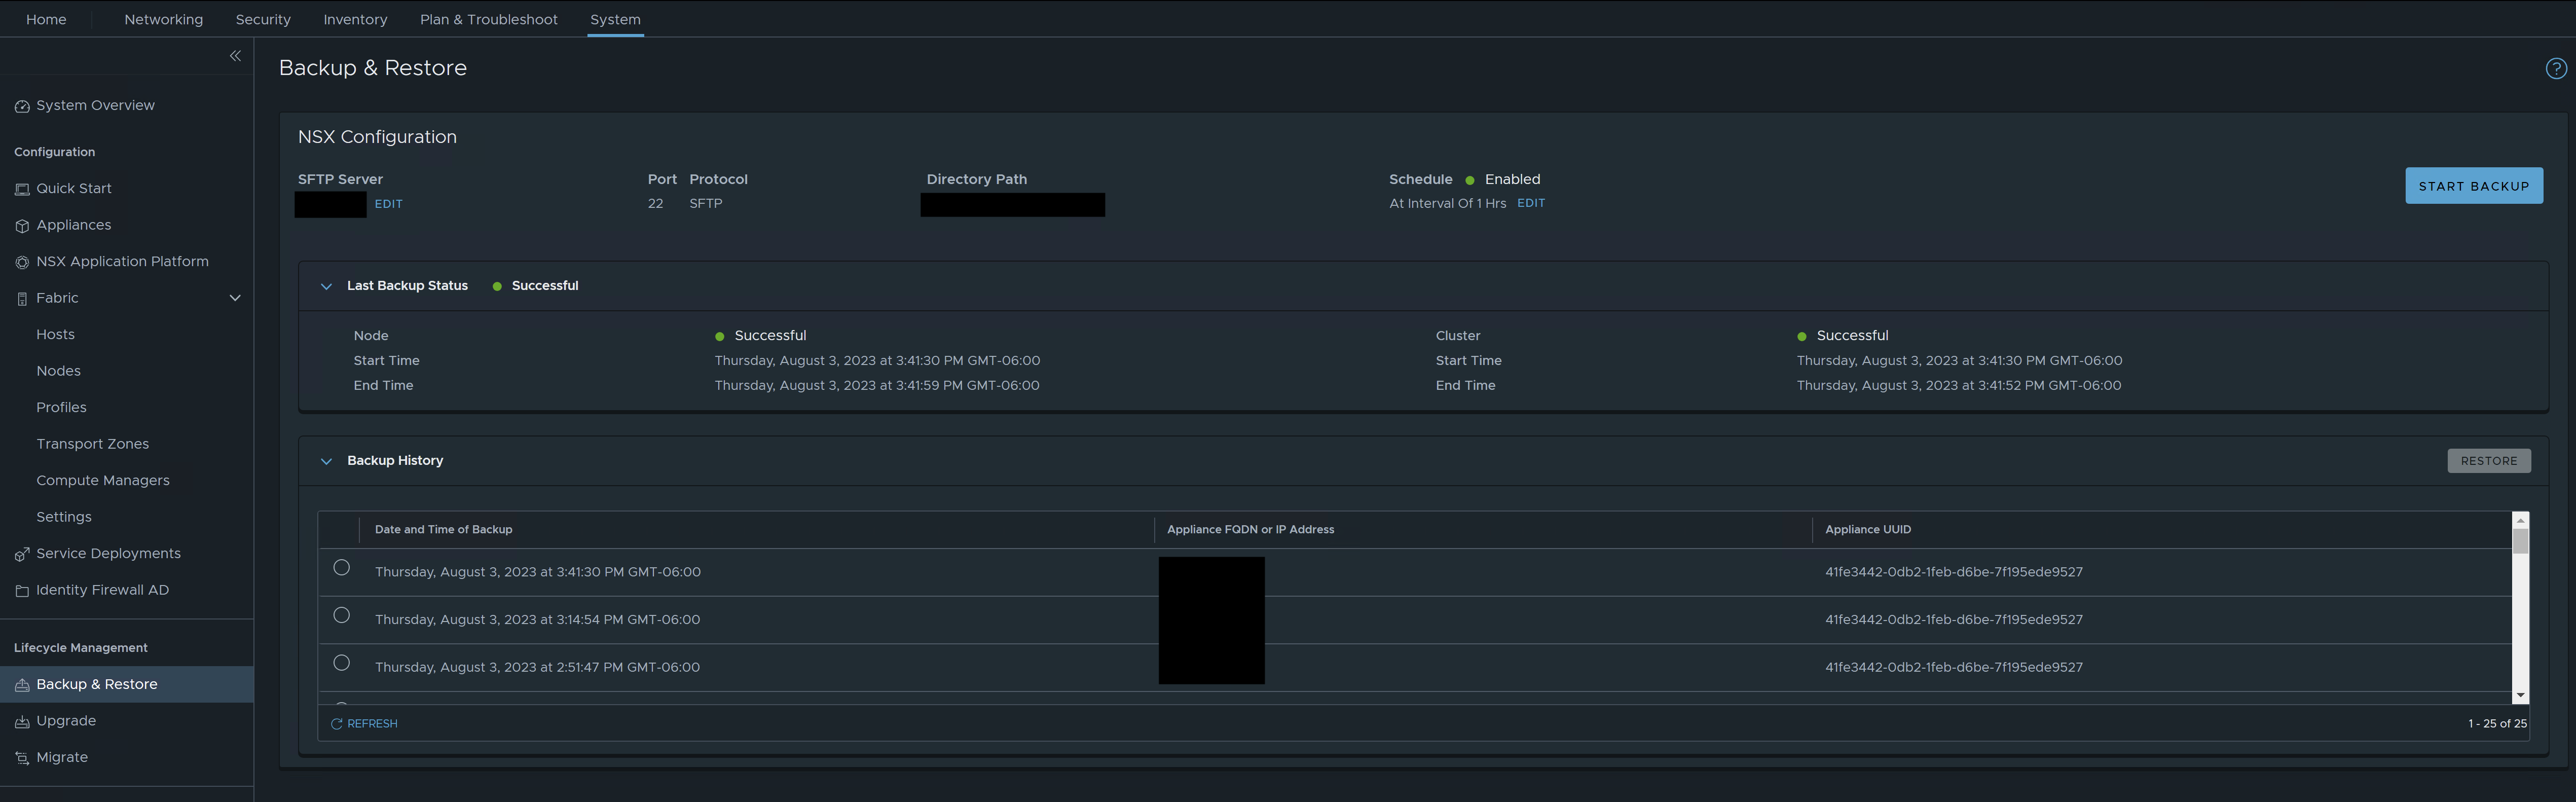Open Migrate under Lifecycle Management
The height and width of the screenshot is (802, 2576).
point(62,757)
